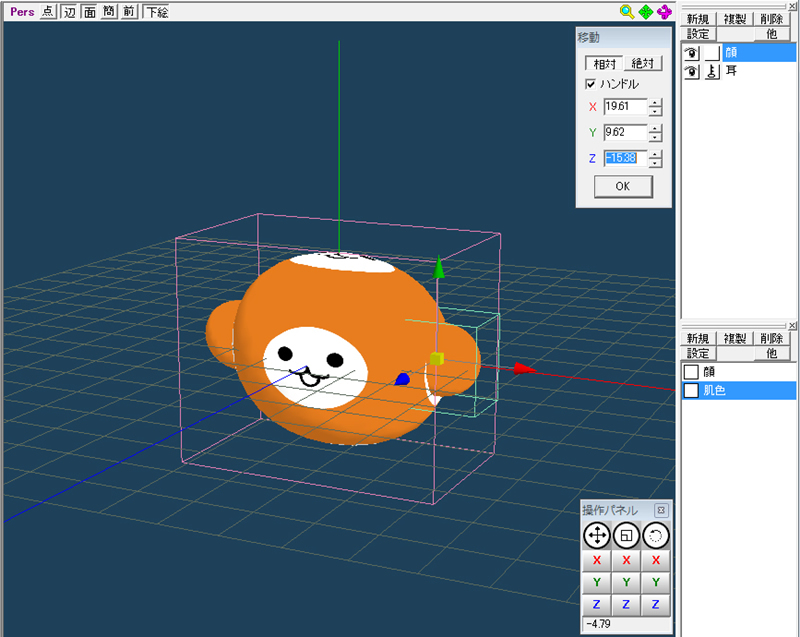
Task: Decrease Y value with down stepper
Action: point(655,137)
